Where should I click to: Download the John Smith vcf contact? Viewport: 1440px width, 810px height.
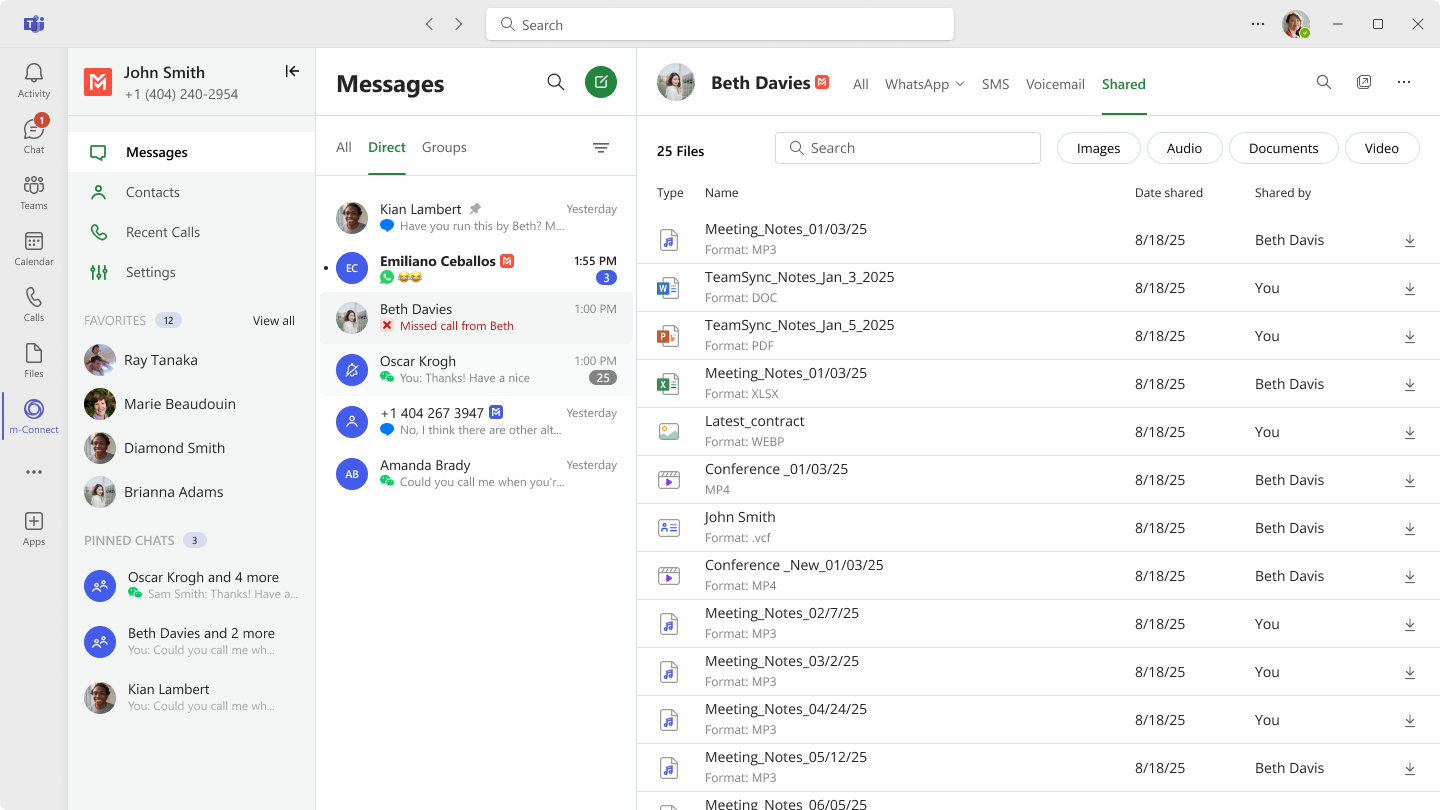[1410, 528]
